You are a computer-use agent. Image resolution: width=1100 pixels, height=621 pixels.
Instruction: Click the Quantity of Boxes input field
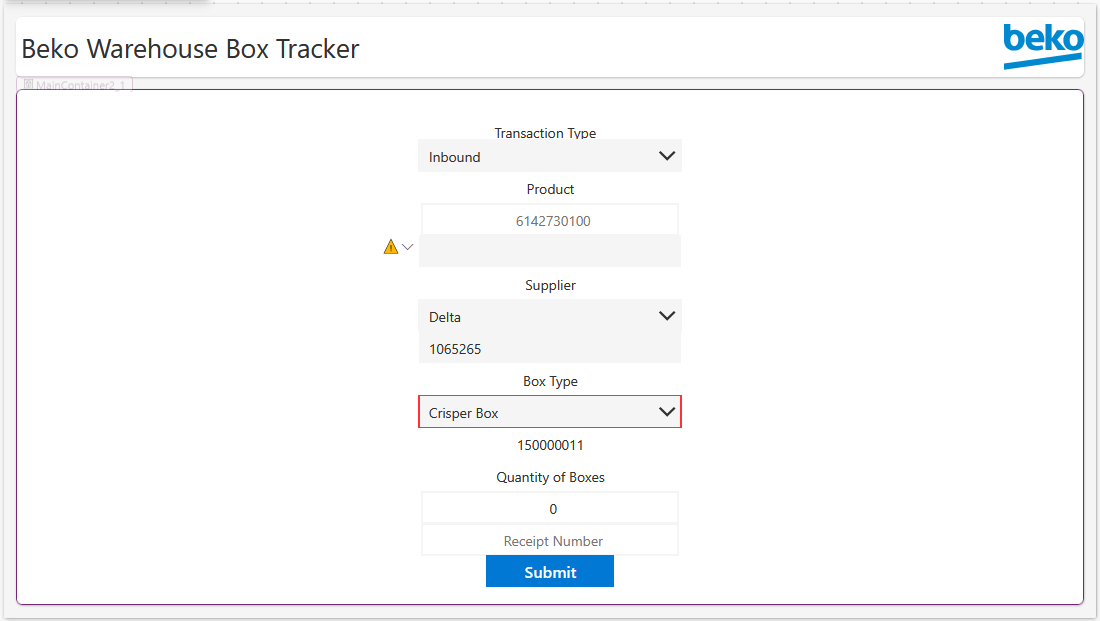[549, 508]
